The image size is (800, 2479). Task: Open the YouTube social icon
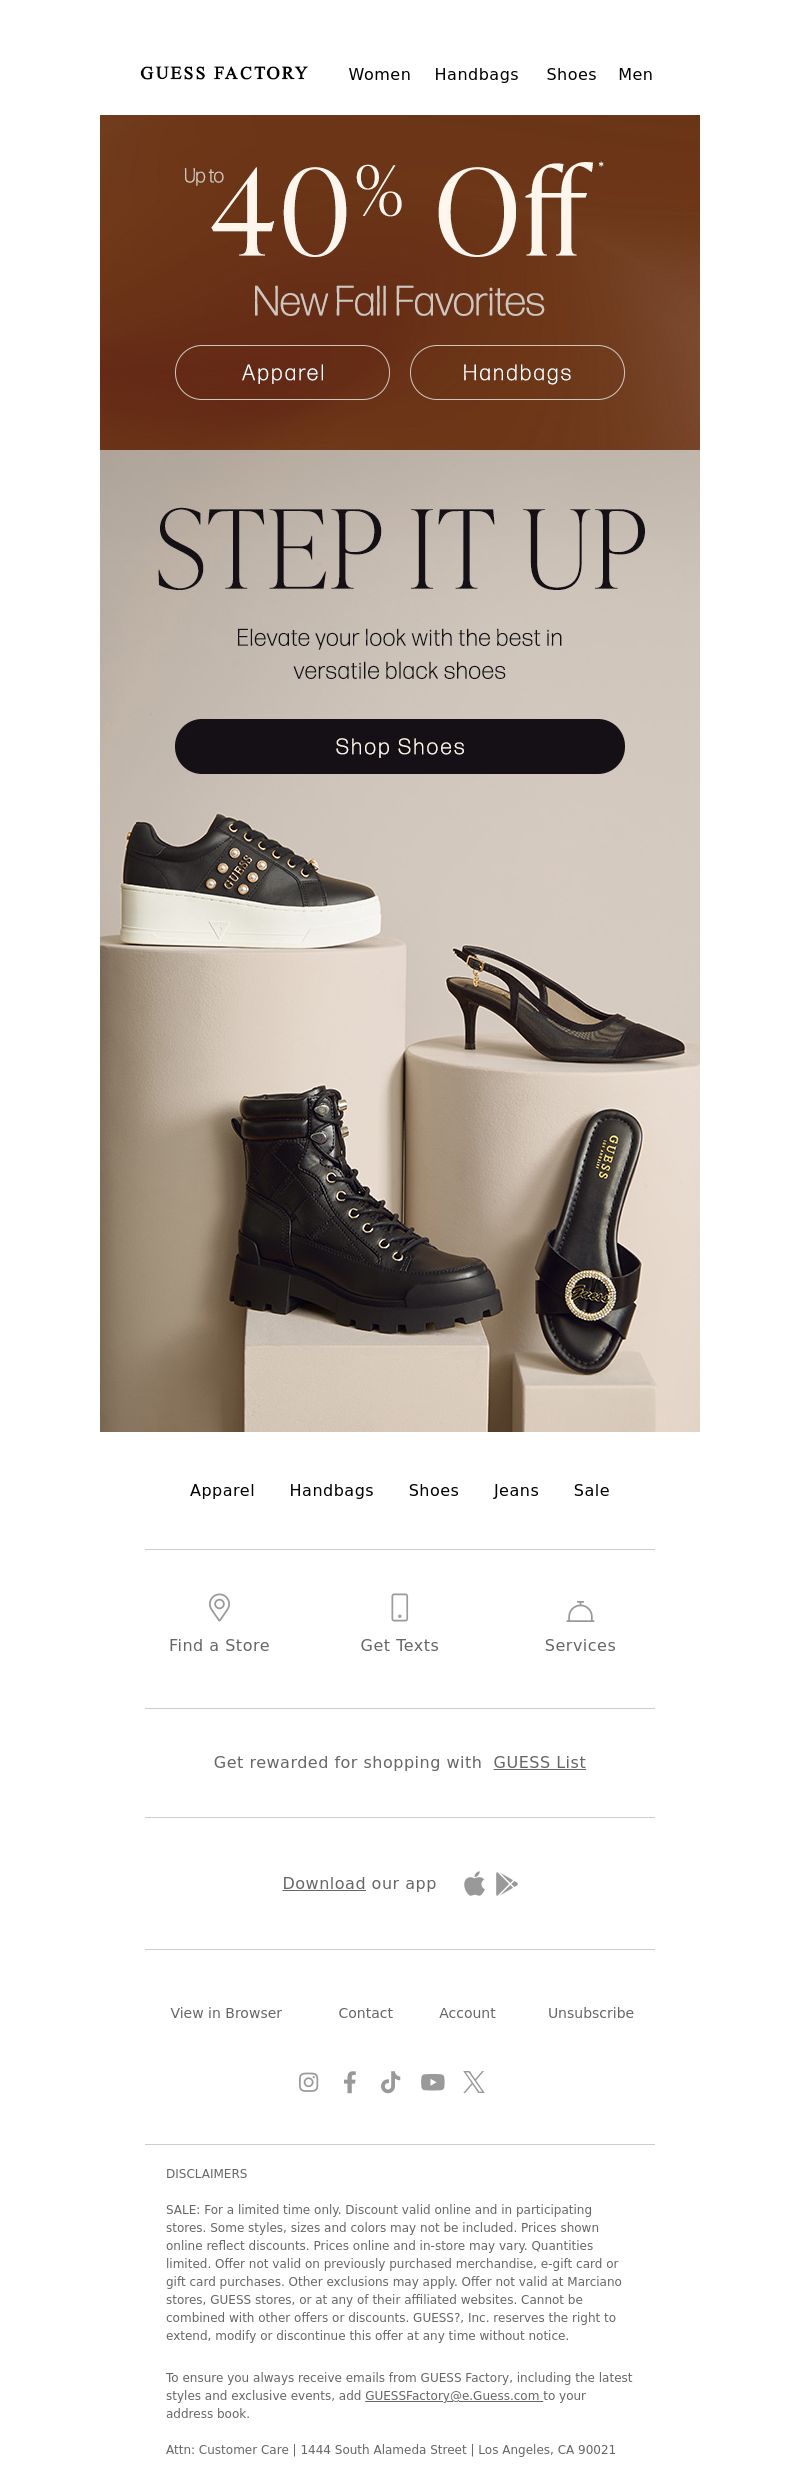pyautogui.click(x=432, y=2082)
